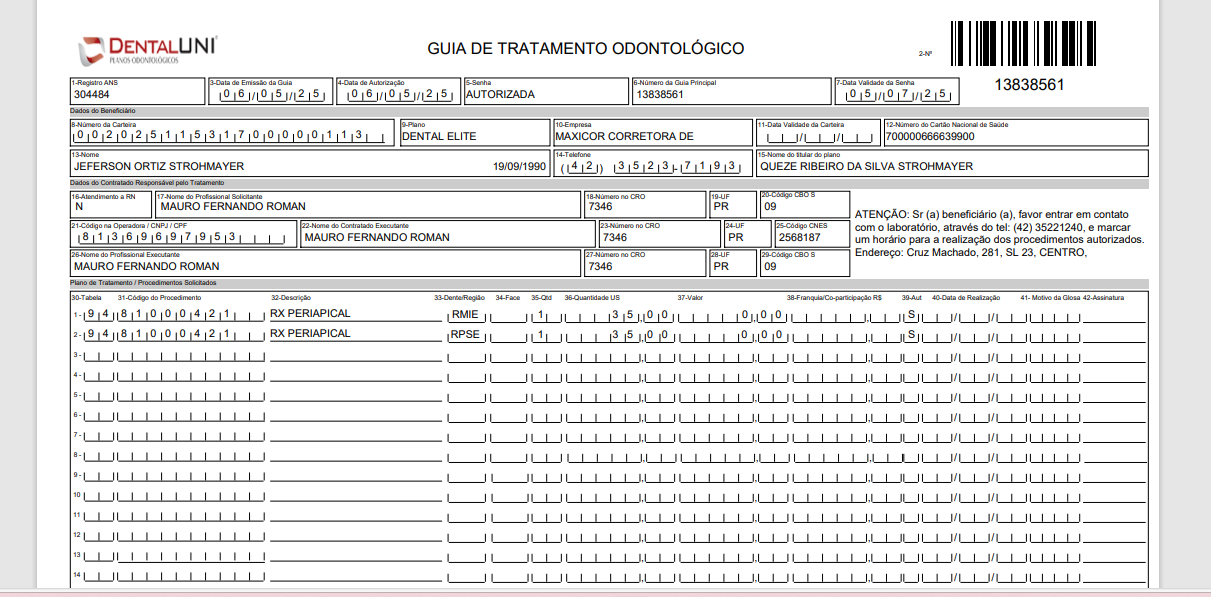This screenshot has width=1211, height=597.
Task: Click PR in field 19-UF
Action: (721, 207)
